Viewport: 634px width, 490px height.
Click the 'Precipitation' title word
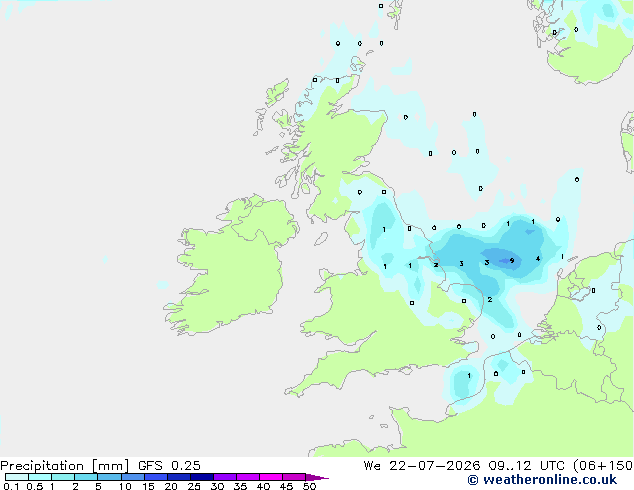[x=42, y=466]
